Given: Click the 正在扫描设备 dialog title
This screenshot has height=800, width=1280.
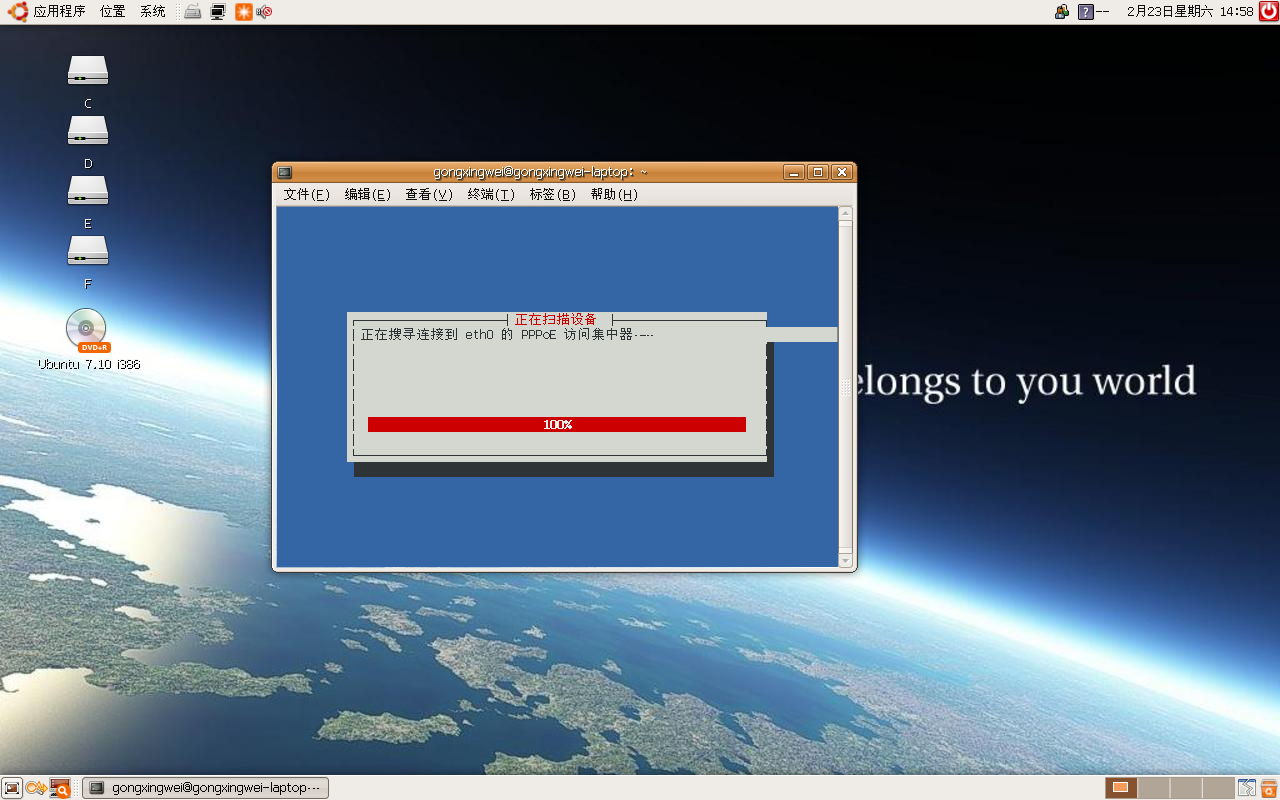Looking at the screenshot, I should point(556,320).
